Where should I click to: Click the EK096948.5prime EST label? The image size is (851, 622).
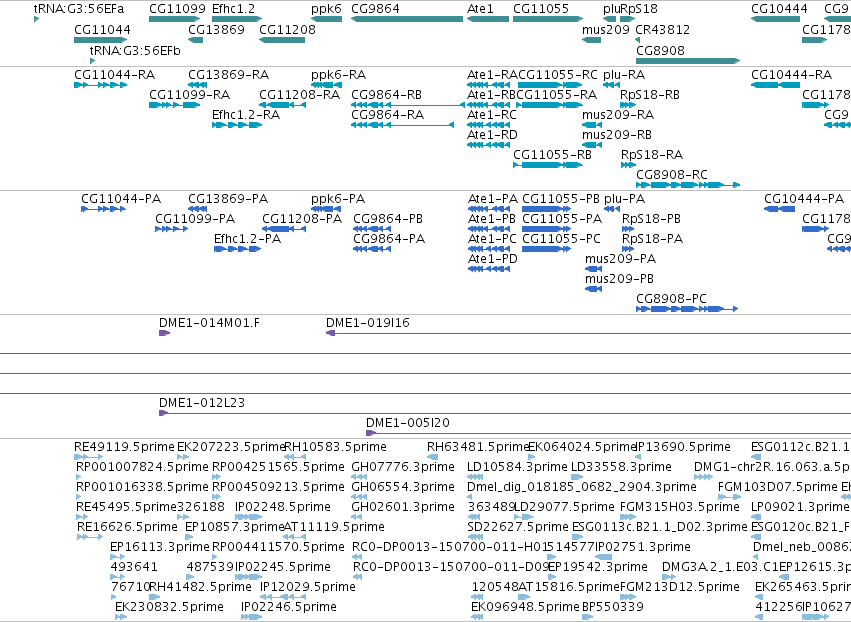click(x=525, y=607)
